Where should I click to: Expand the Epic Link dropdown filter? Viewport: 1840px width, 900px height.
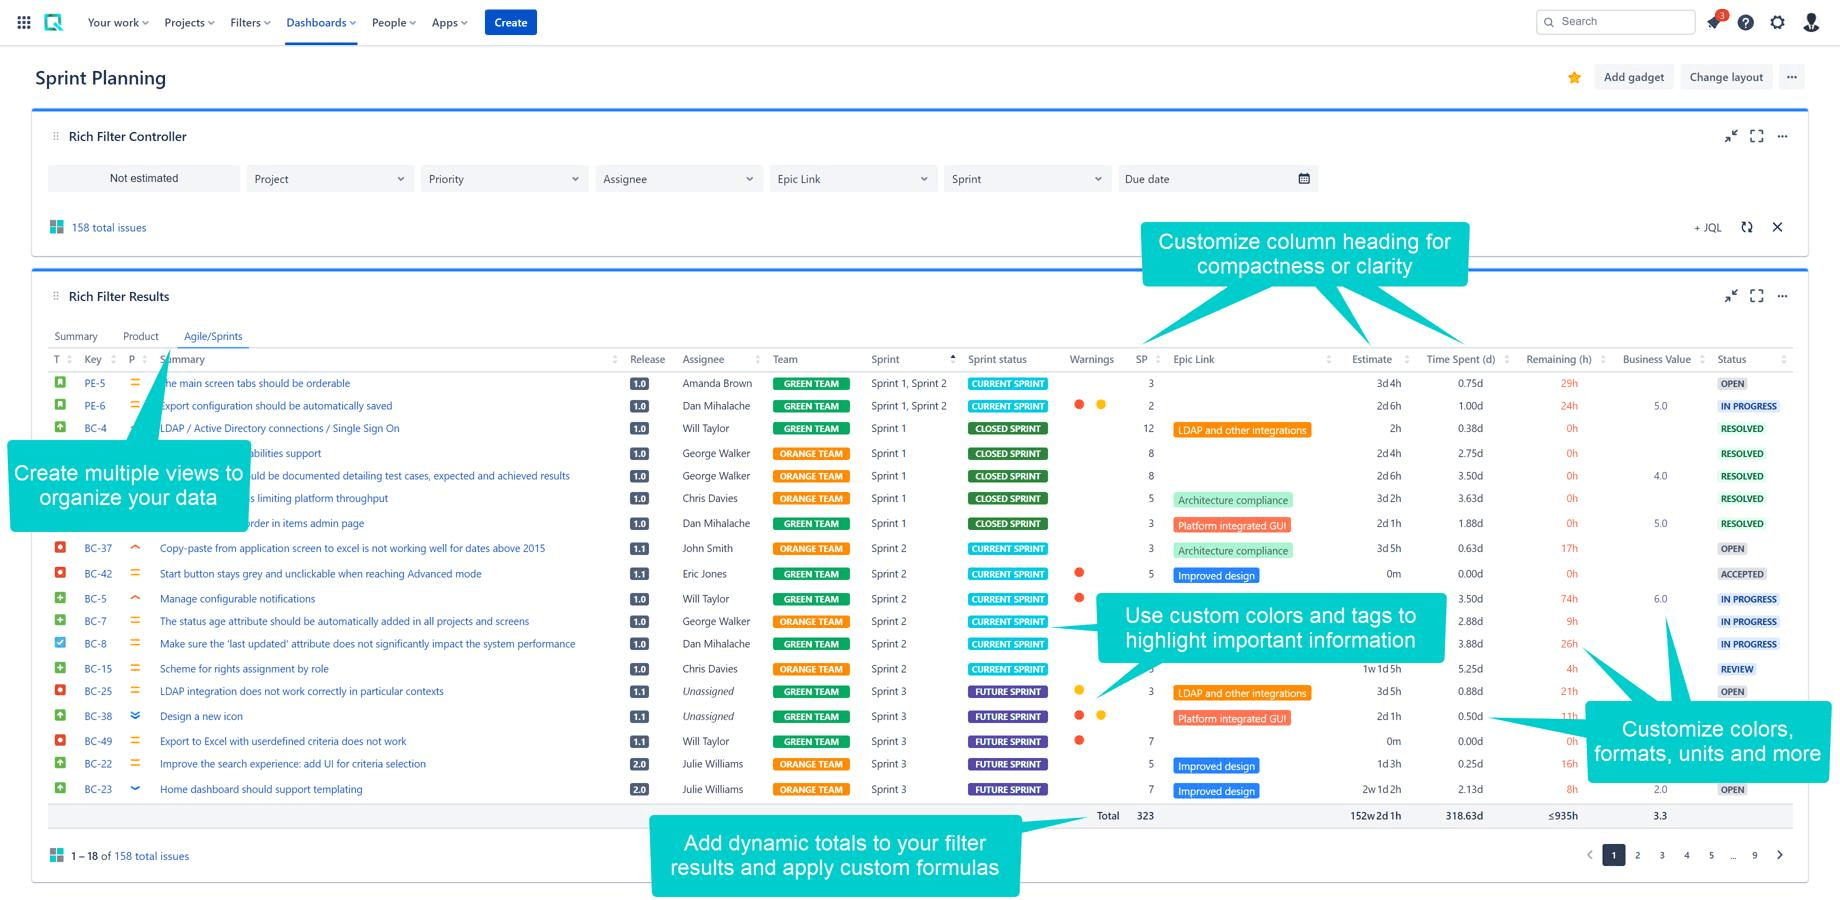pyautogui.click(x=852, y=179)
